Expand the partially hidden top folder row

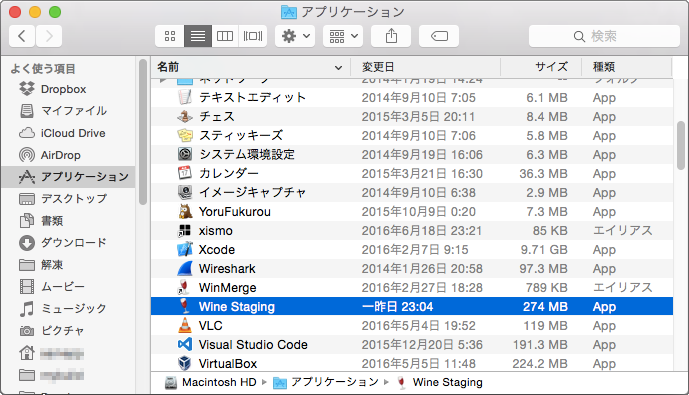(163, 81)
